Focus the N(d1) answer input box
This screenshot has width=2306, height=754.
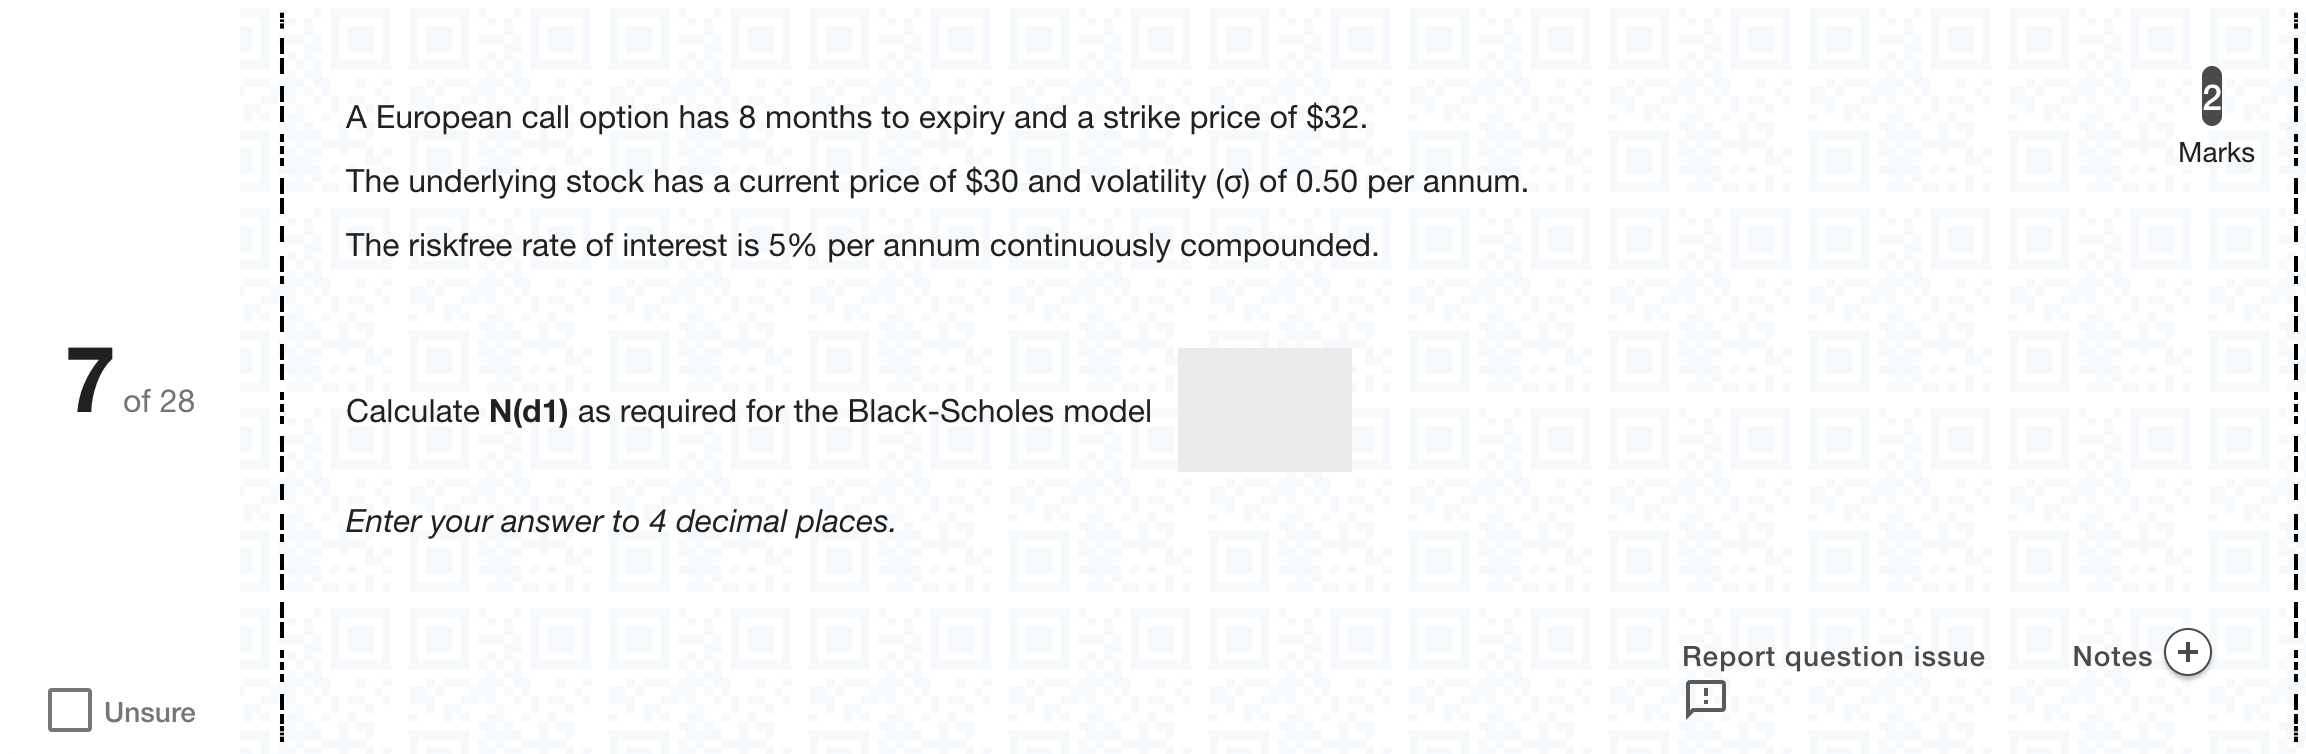click(x=1264, y=410)
